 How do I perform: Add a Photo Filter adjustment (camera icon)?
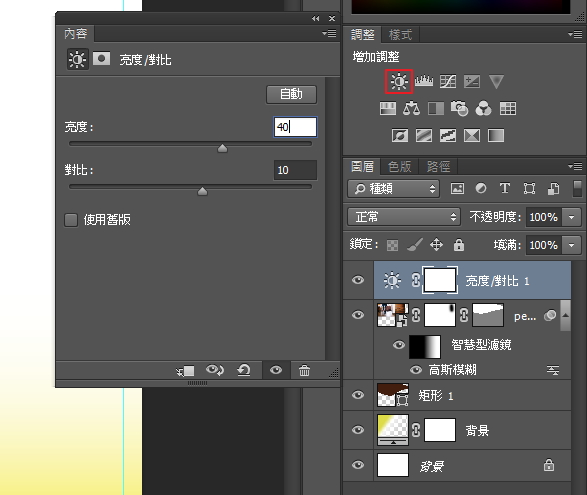point(459,109)
